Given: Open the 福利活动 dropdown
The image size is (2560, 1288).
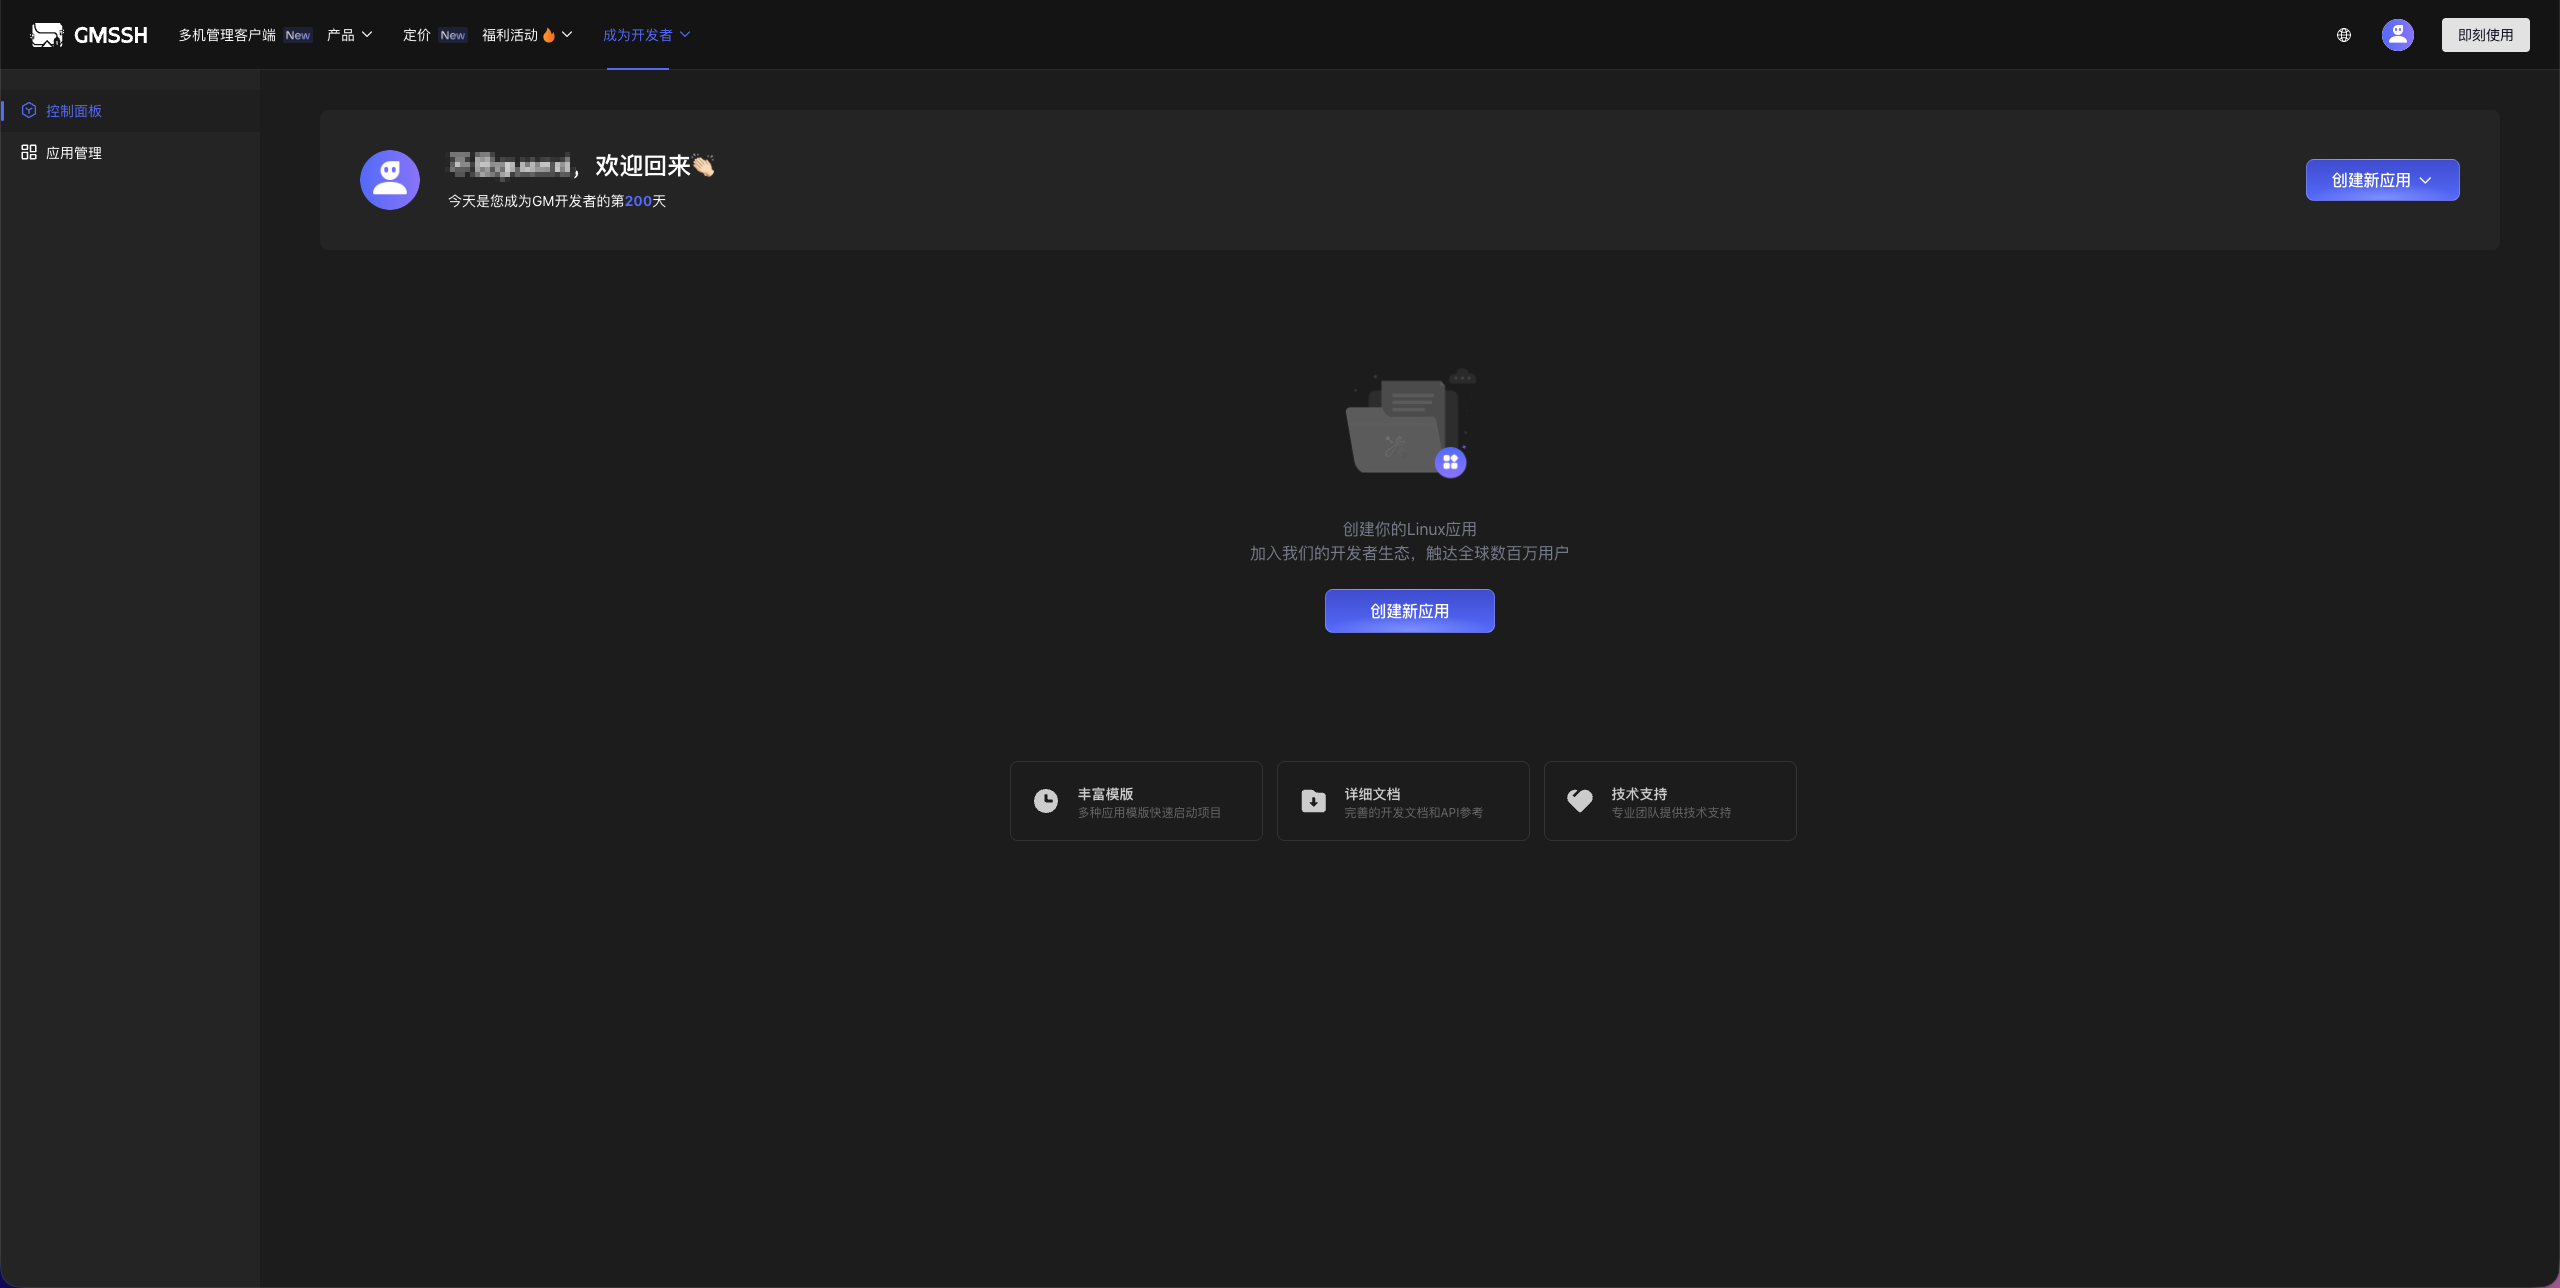Looking at the screenshot, I should point(526,34).
